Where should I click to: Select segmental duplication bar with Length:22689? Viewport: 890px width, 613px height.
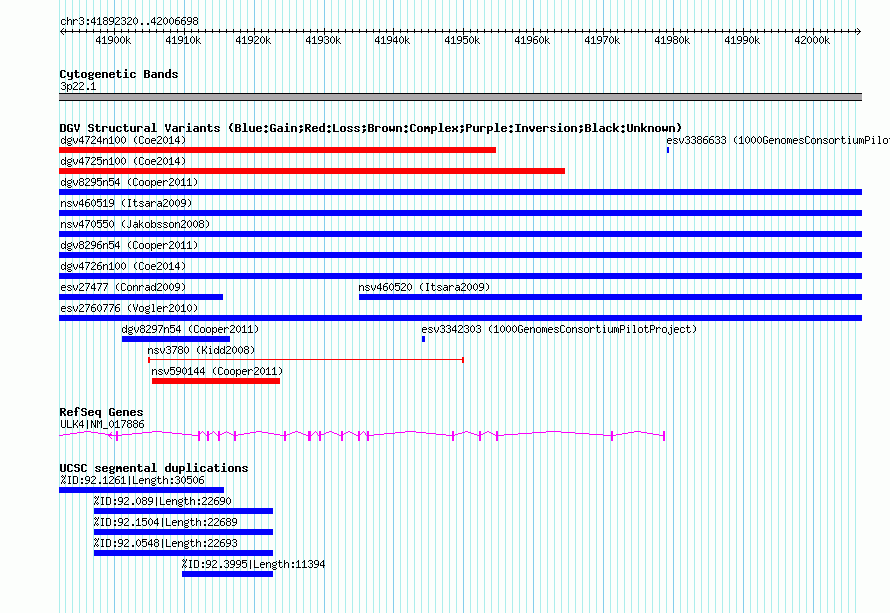pyautogui.click(x=183, y=532)
